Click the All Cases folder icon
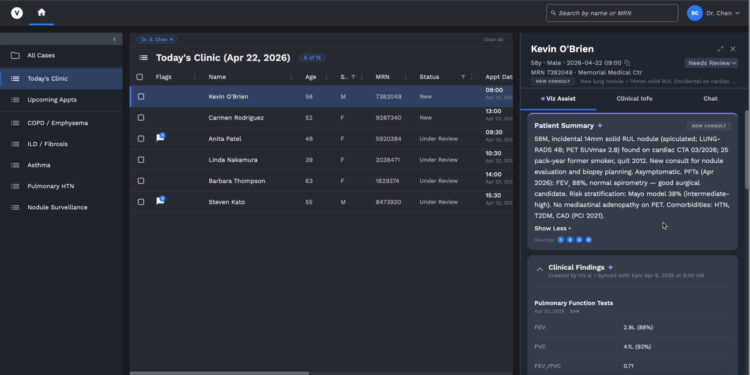This screenshot has width=750, height=375. click(x=15, y=55)
